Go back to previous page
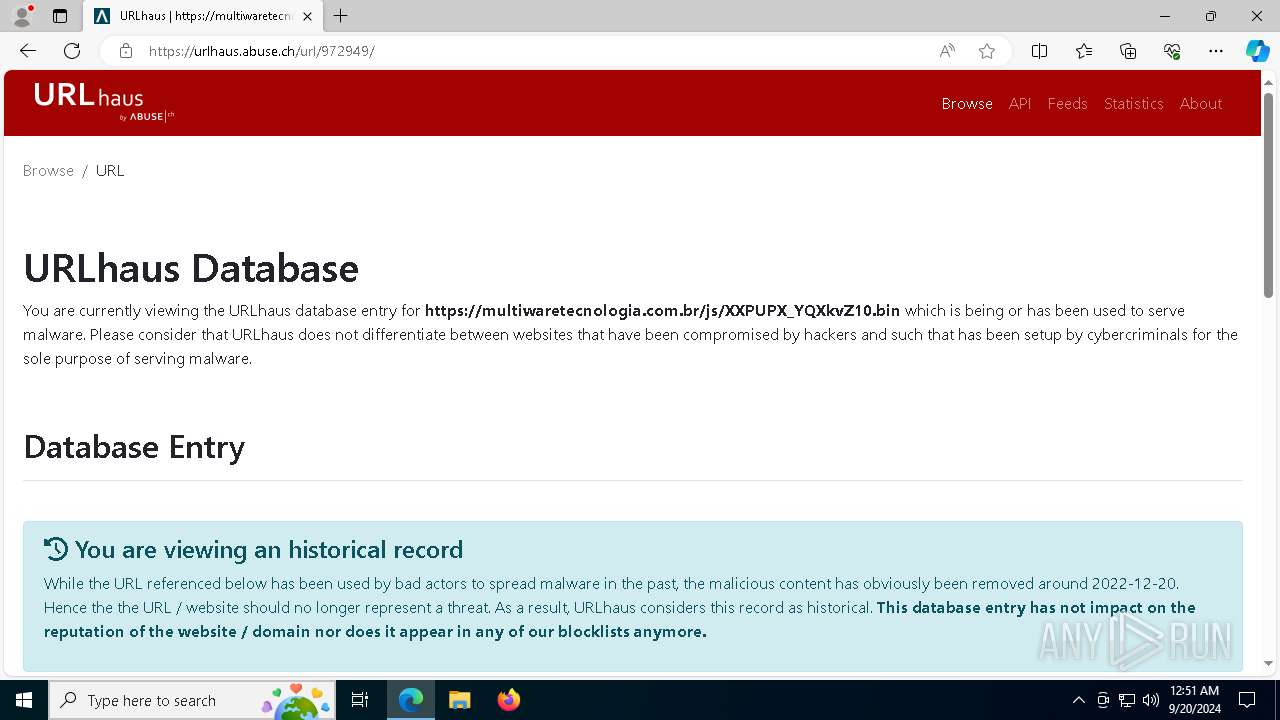The height and width of the screenshot is (720, 1280). coord(28,51)
